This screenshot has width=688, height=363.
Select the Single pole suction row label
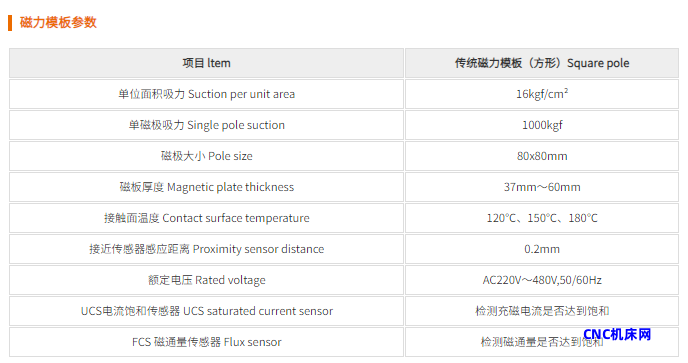point(206,125)
